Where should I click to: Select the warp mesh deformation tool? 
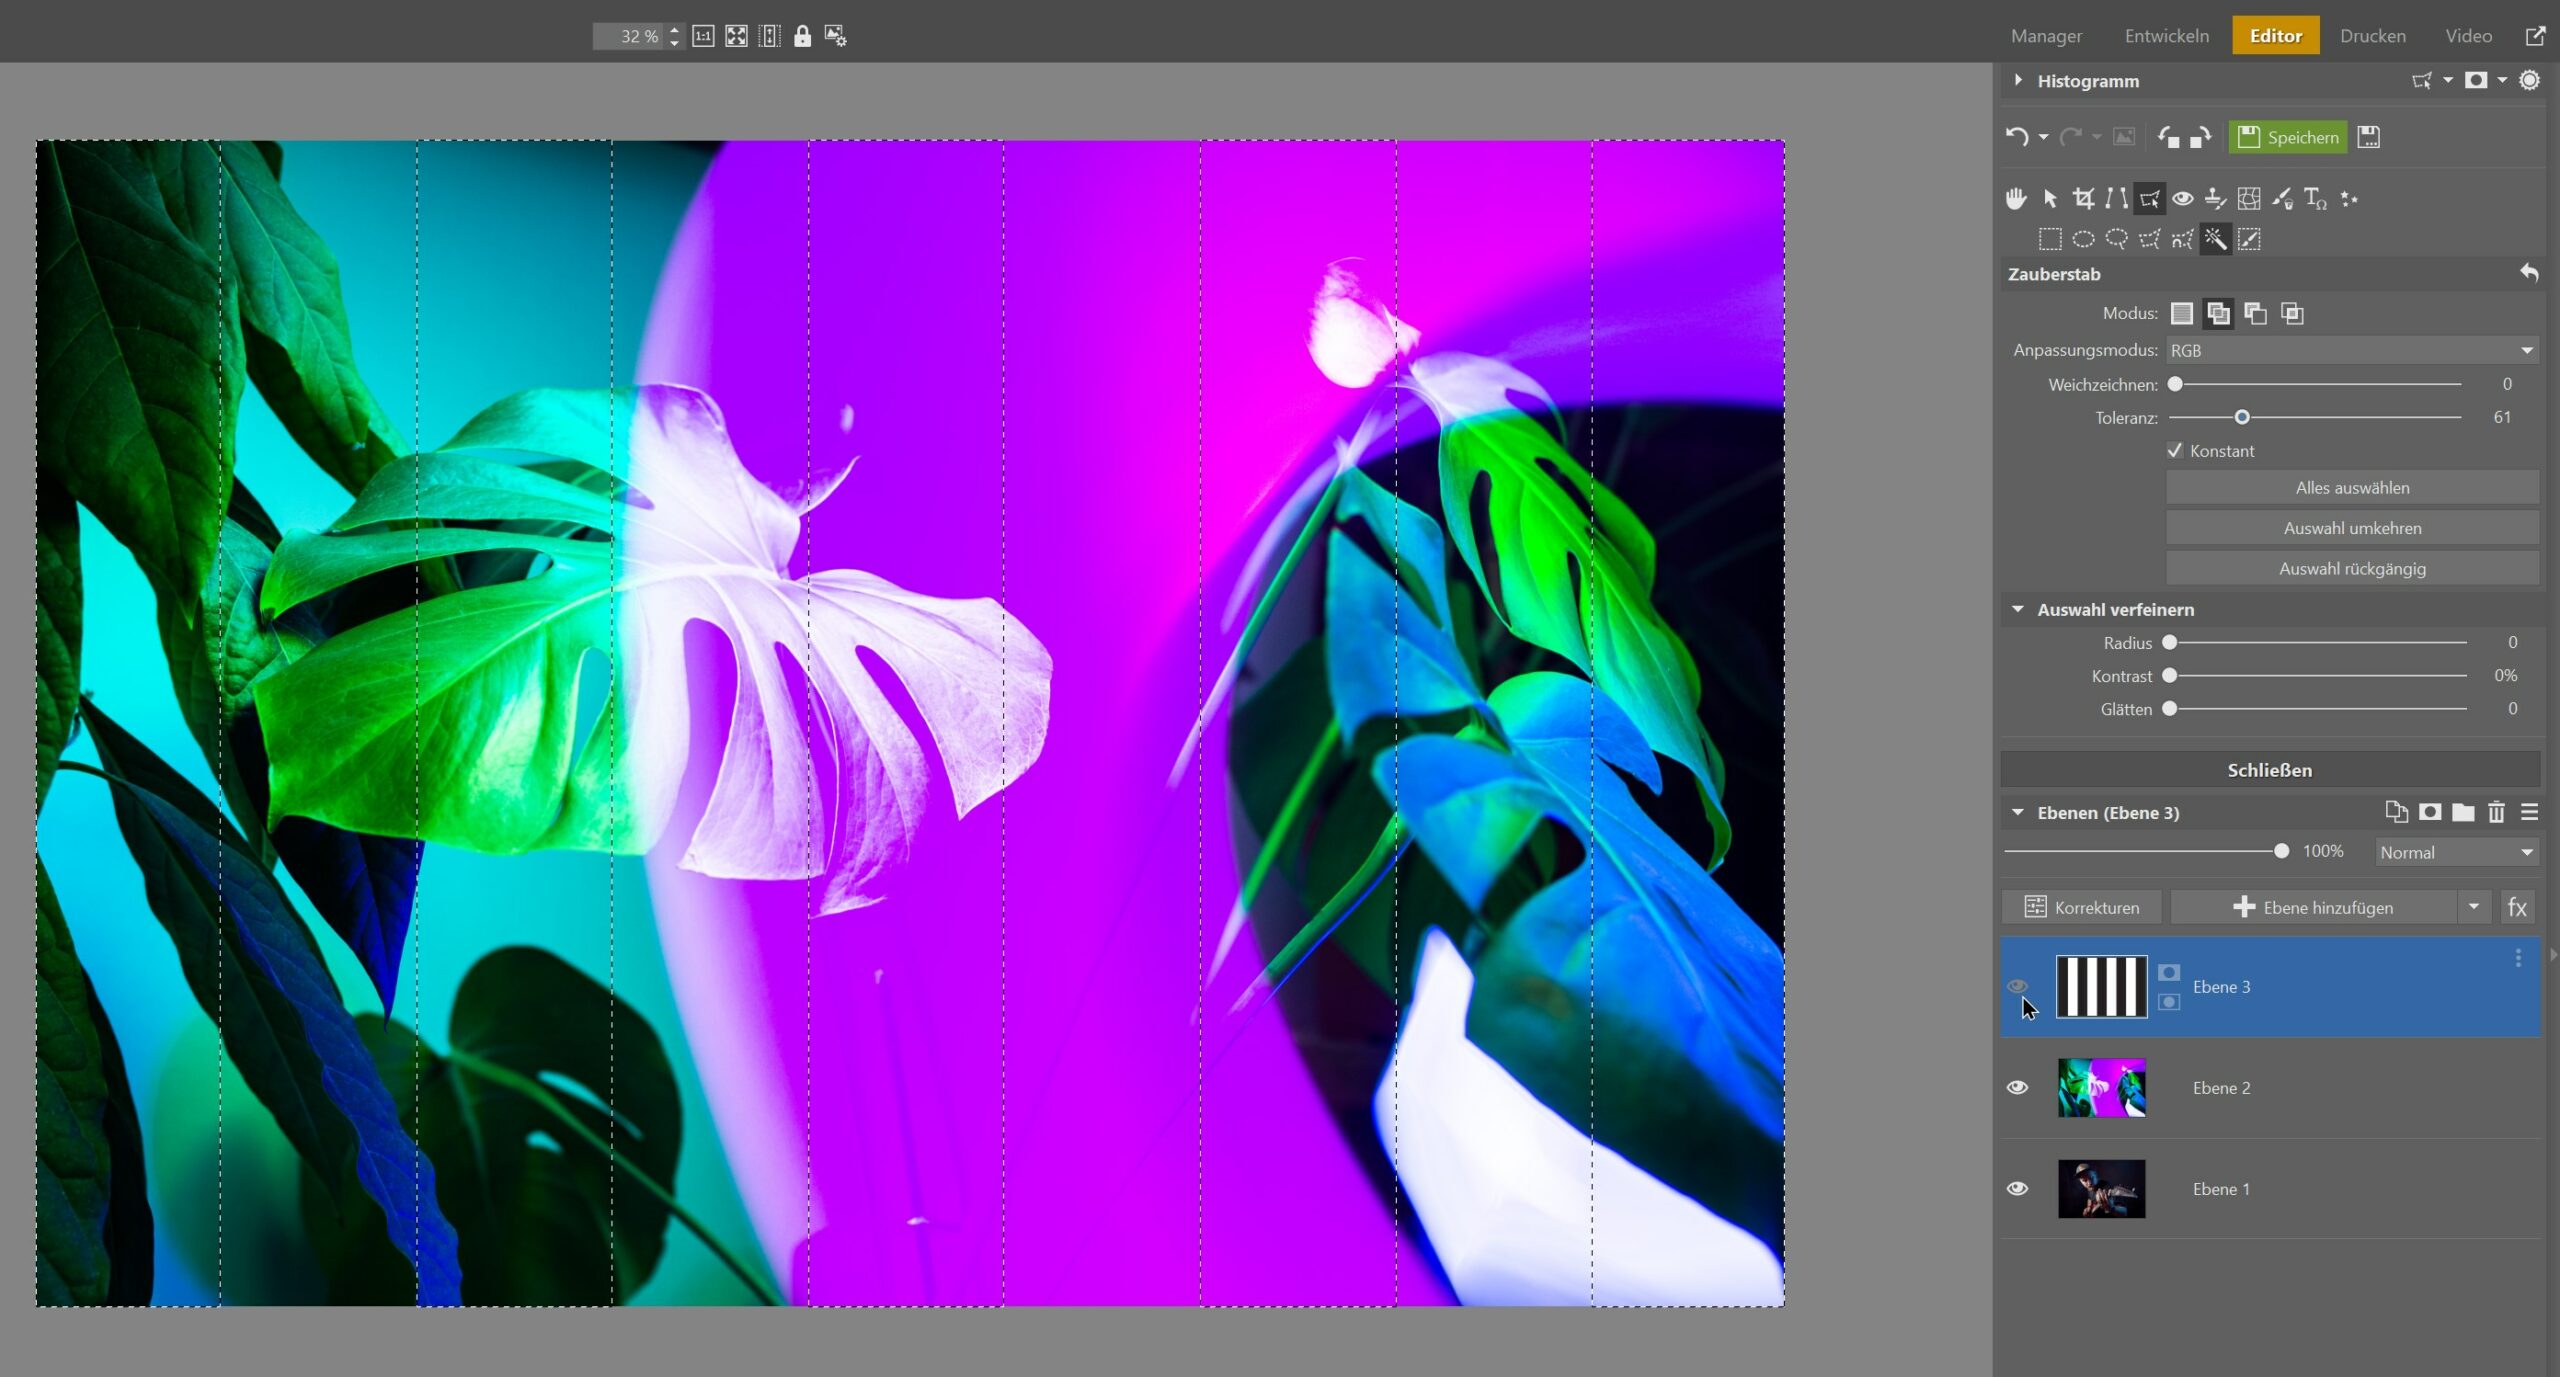2249,199
